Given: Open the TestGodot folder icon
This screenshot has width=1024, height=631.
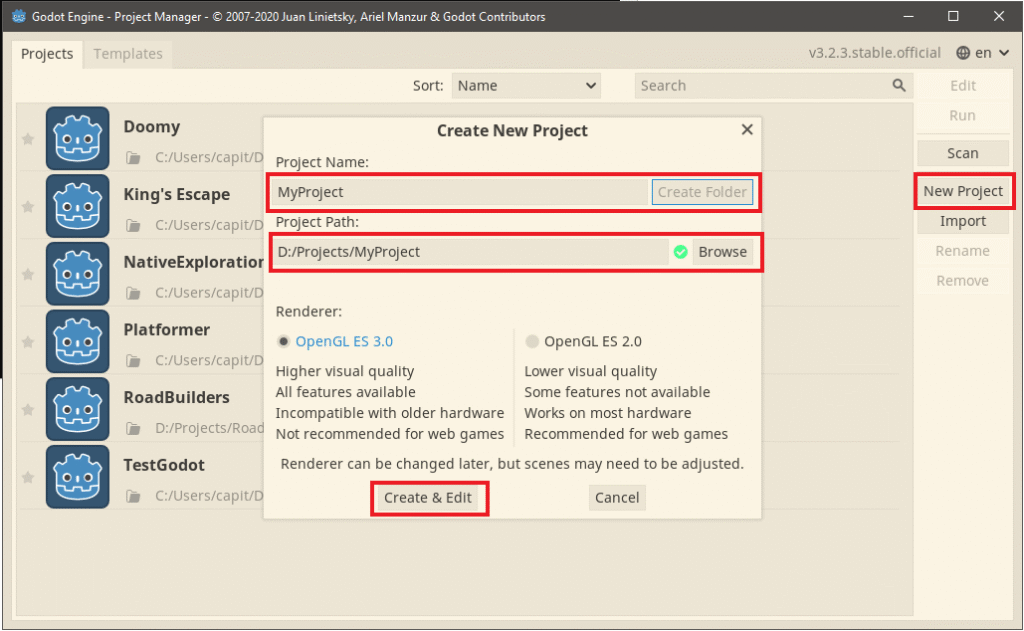Looking at the screenshot, I should point(133,496).
